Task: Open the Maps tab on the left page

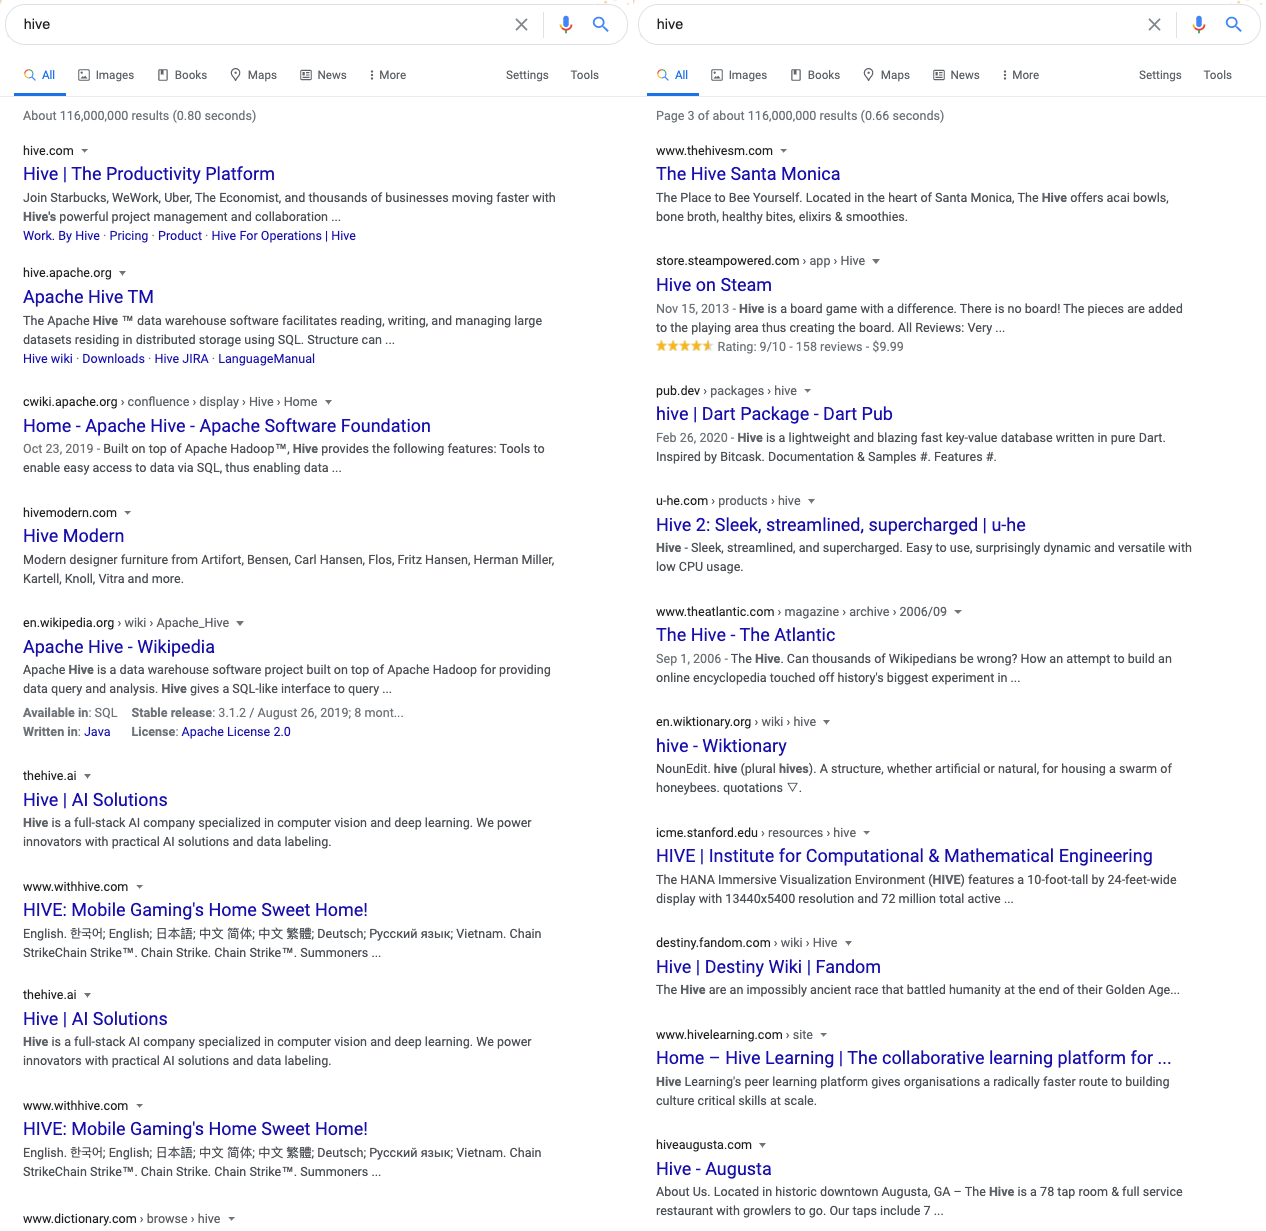Action: pyautogui.click(x=253, y=75)
